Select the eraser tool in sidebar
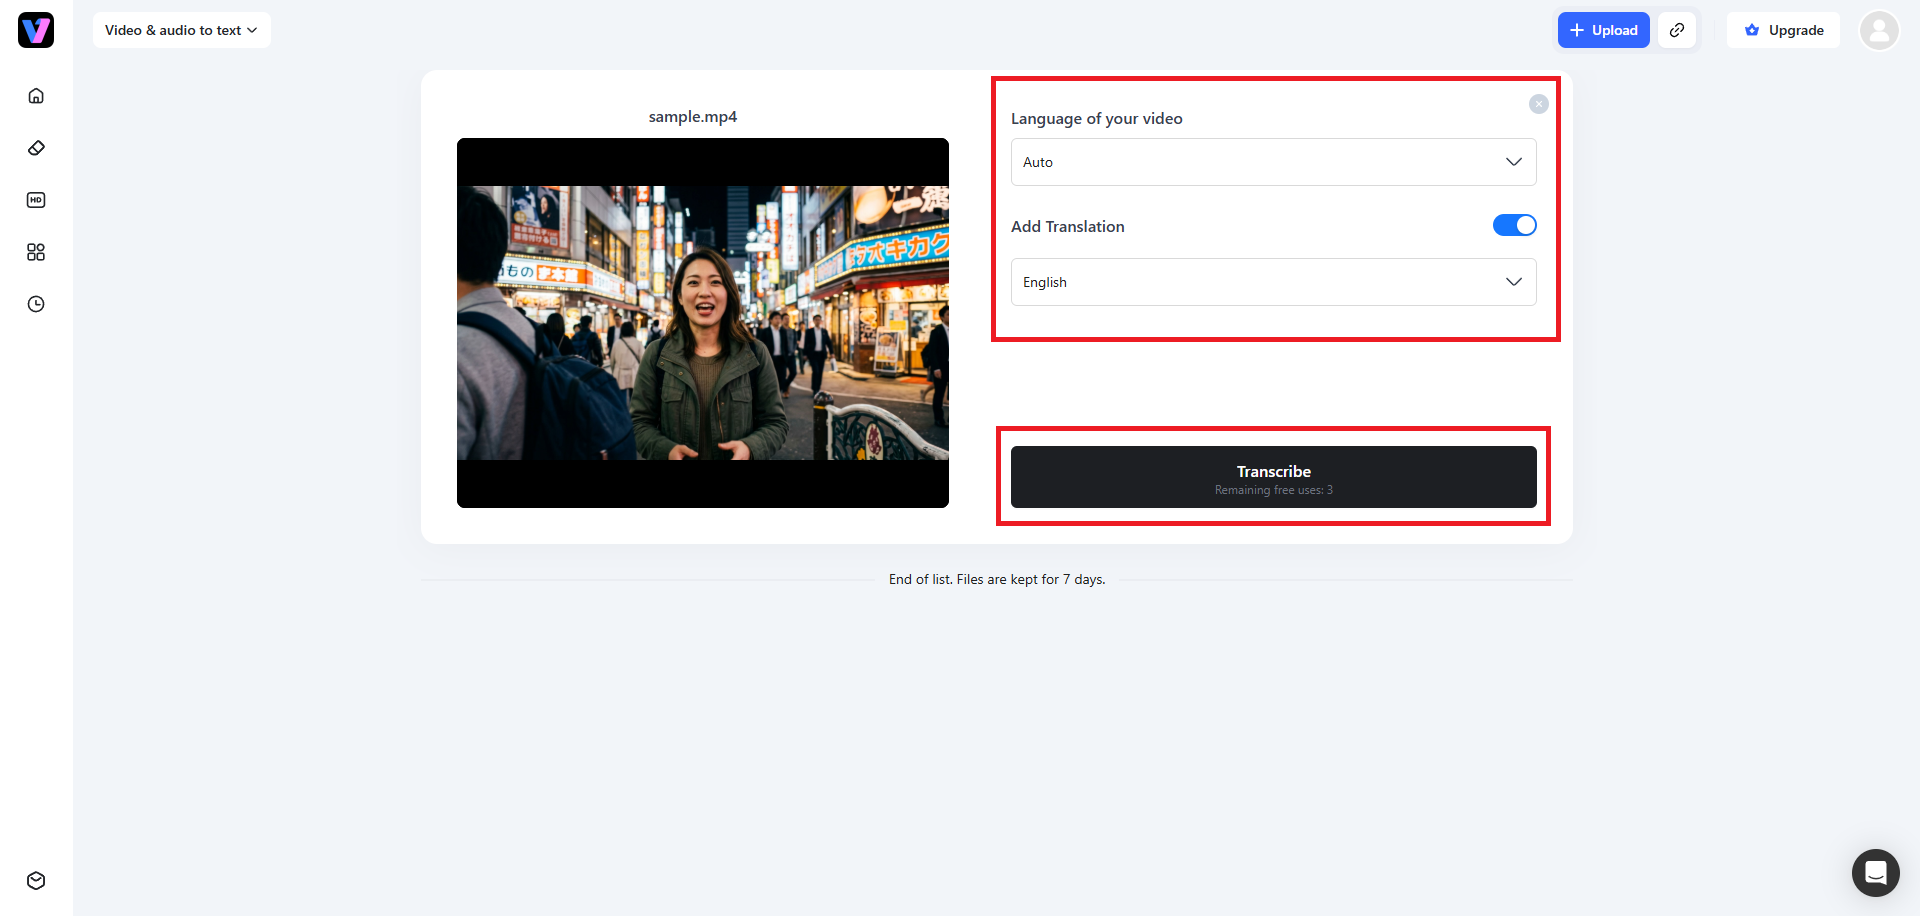 [x=36, y=148]
